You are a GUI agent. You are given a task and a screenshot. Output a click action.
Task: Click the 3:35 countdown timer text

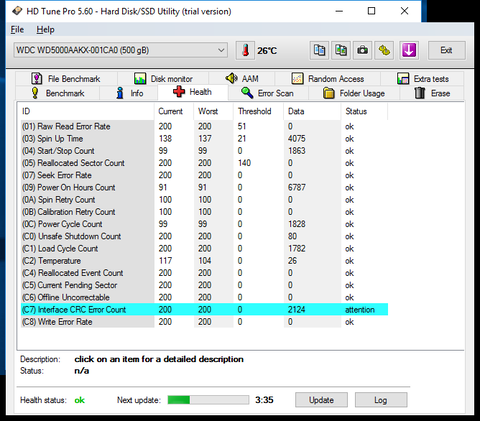tap(264, 400)
